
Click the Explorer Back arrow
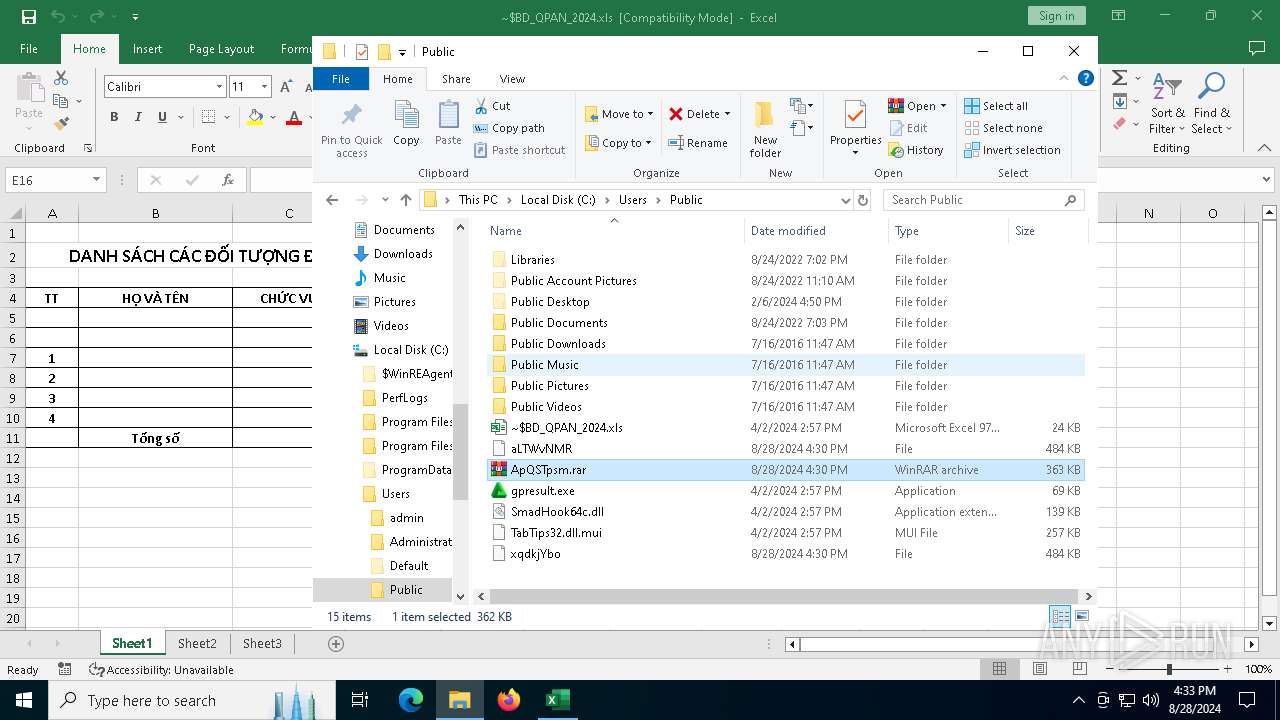(332, 200)
